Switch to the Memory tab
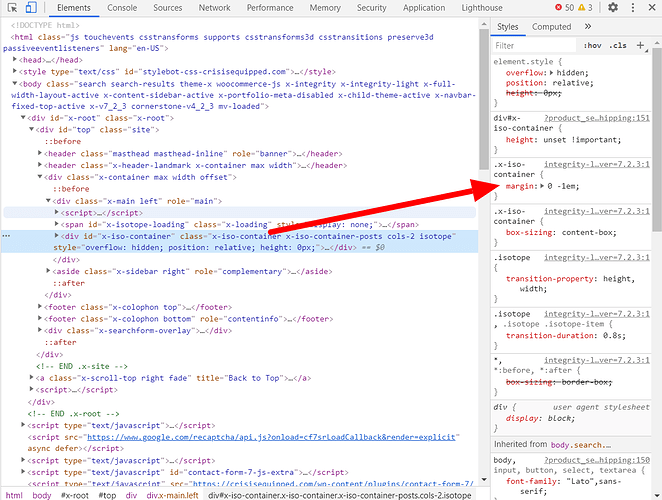Screen dimensions: 662x500 pos(325,8)
